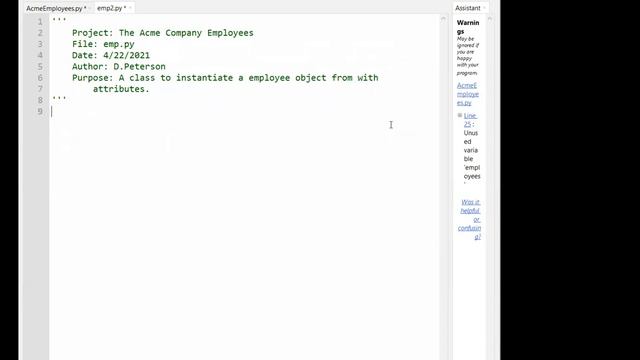Open 'Was it helpful or confusing?' feedback link
Image resolution: width=640 pixels, height=360 pixels.
(x=470, y=219)
